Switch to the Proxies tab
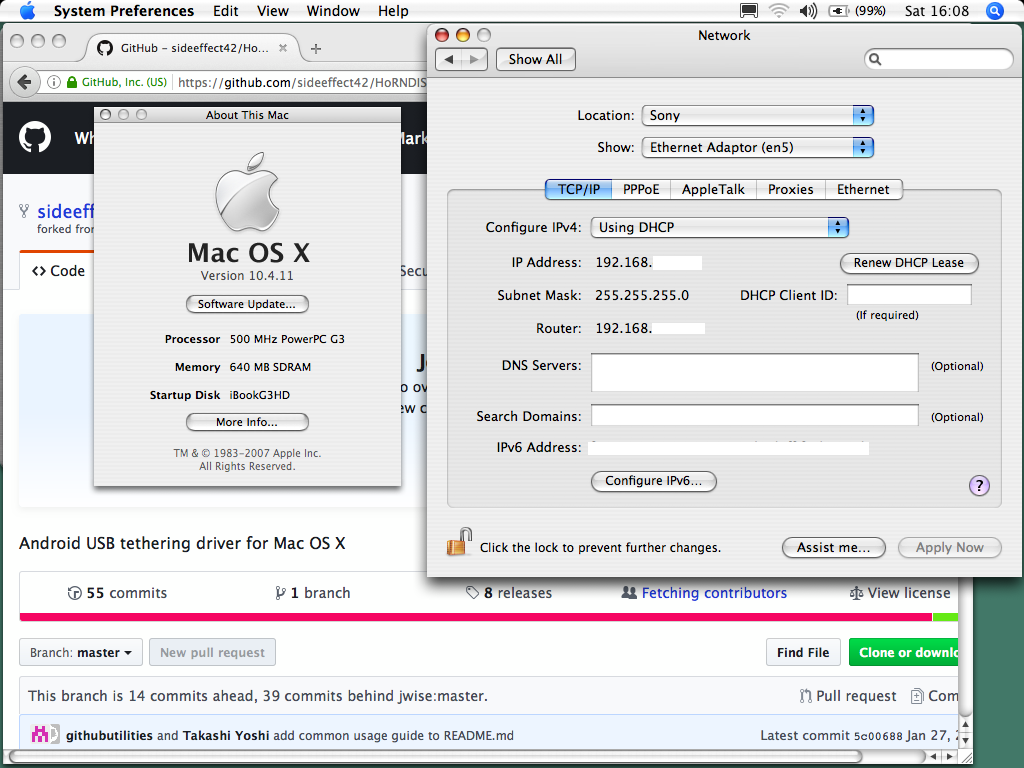This screenshot has width=1024, height=768. (791, 189)
